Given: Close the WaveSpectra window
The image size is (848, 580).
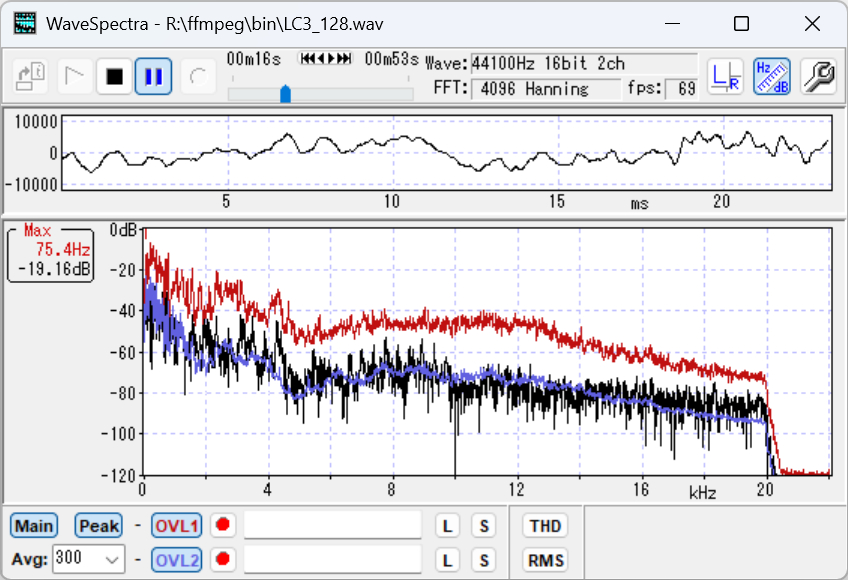Looking at the screenshot, I should (x=812, y=24).
